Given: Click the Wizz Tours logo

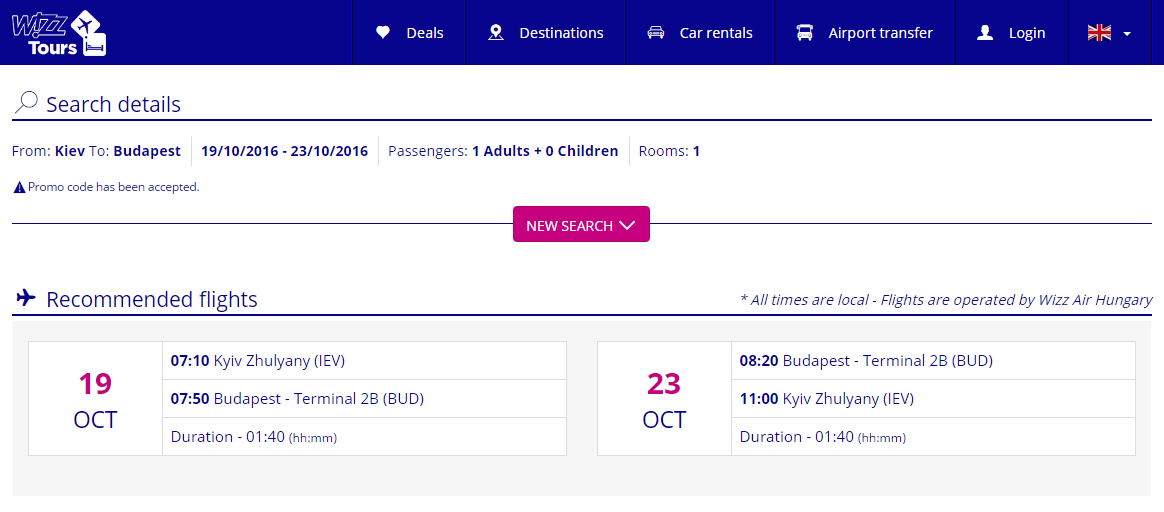Looking at the screenshot, I should [x=60, y=33].
